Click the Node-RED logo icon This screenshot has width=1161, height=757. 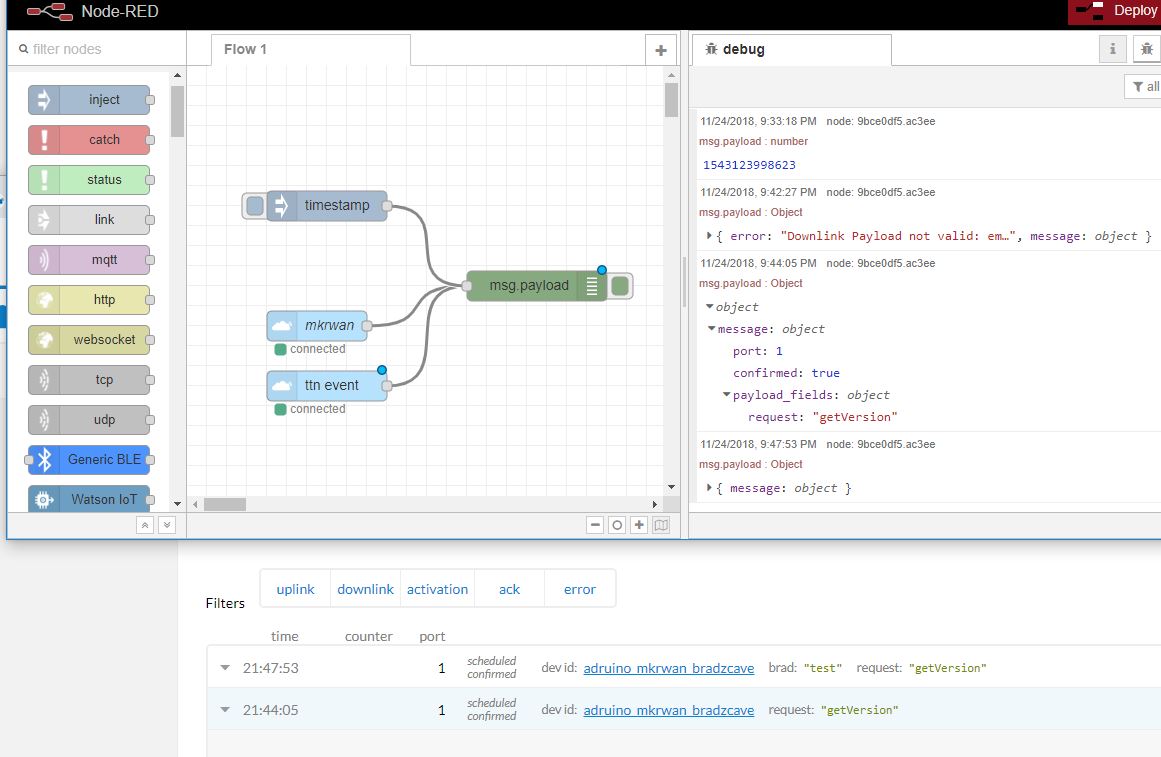pos(49,11)
